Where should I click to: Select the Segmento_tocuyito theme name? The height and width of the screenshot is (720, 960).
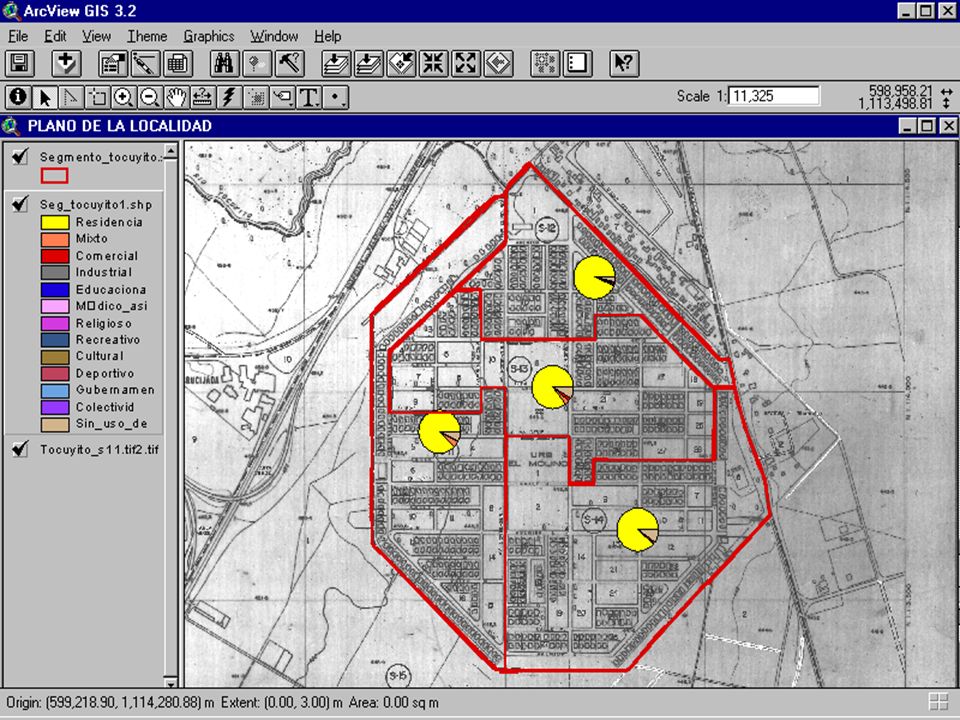pyautogui.click(x=101, y=157)
